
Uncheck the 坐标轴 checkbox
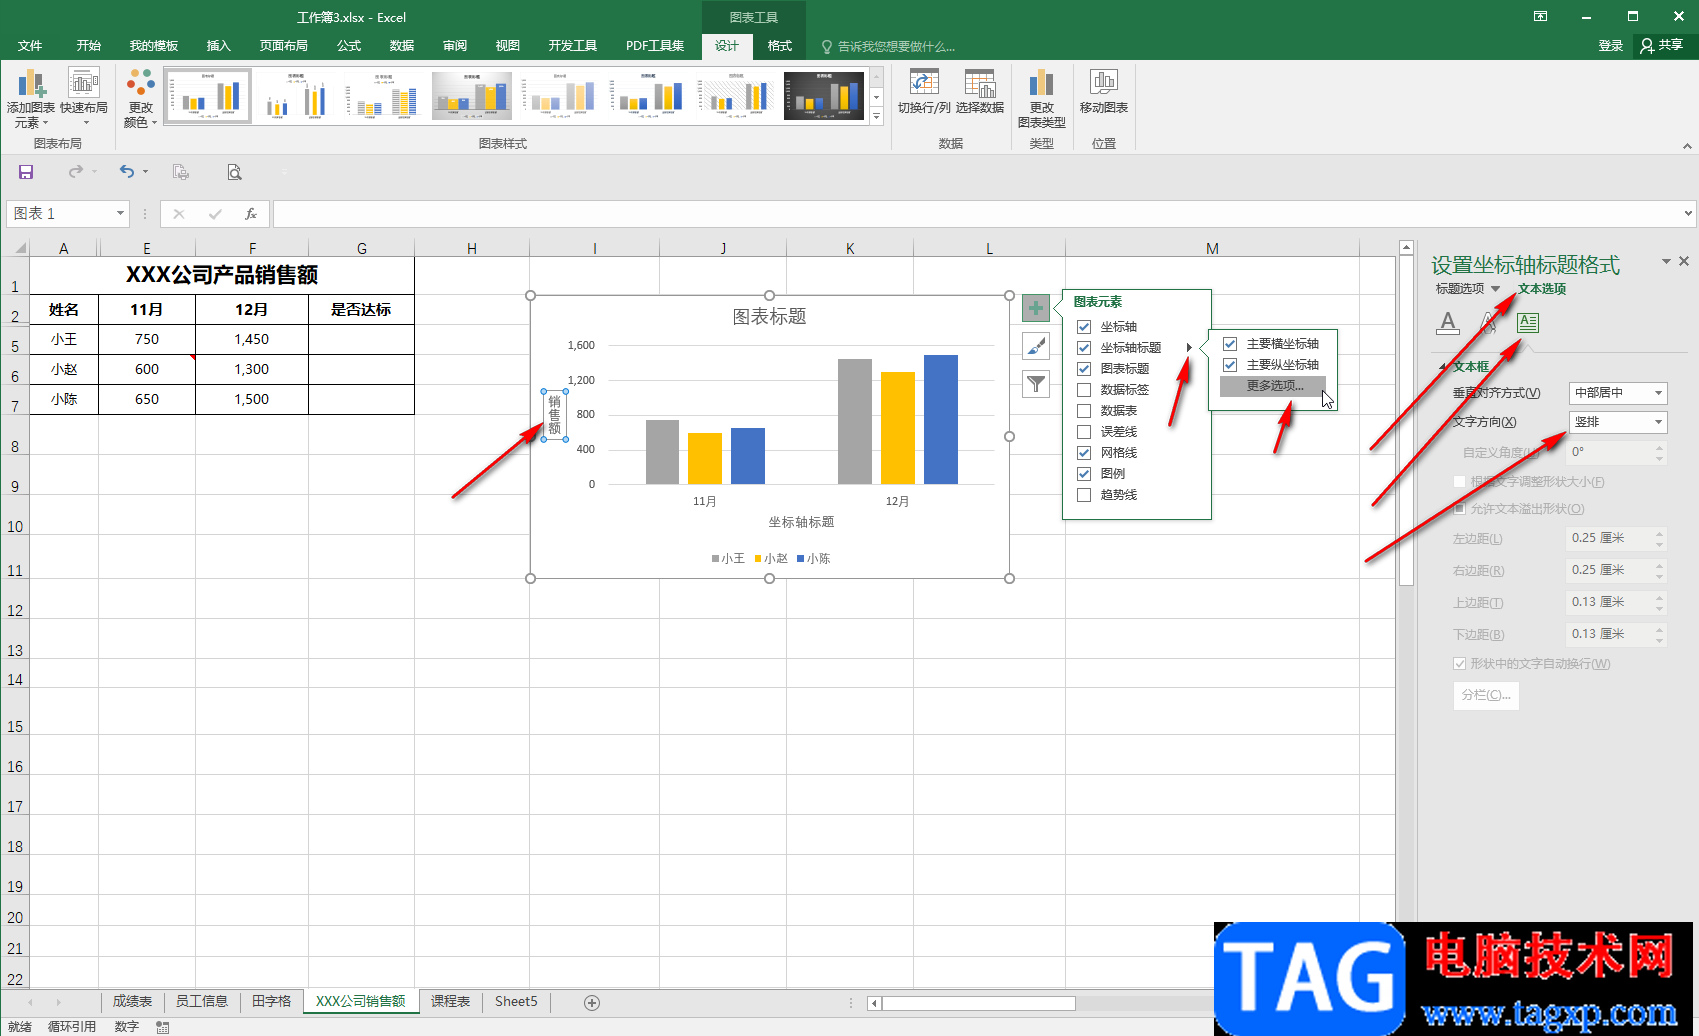(x=1084, y=327)
